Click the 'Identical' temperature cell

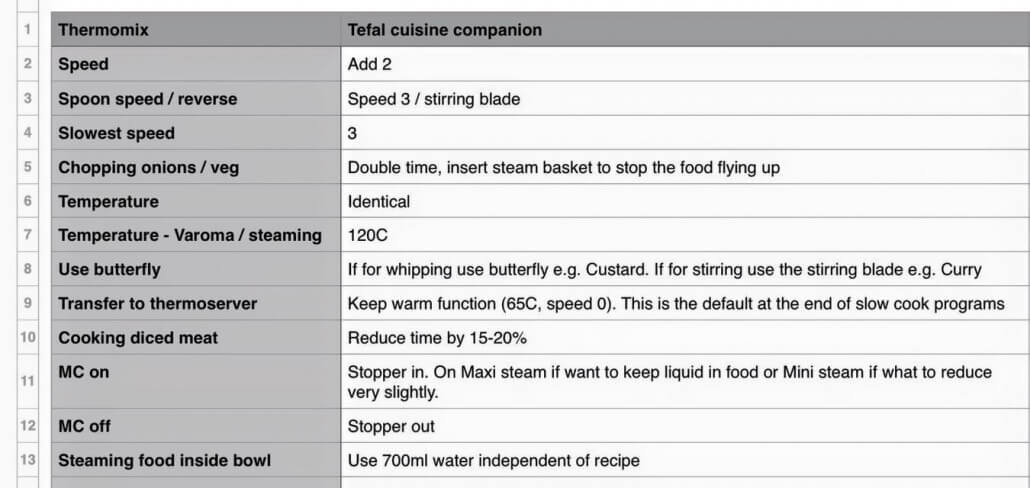680,201
